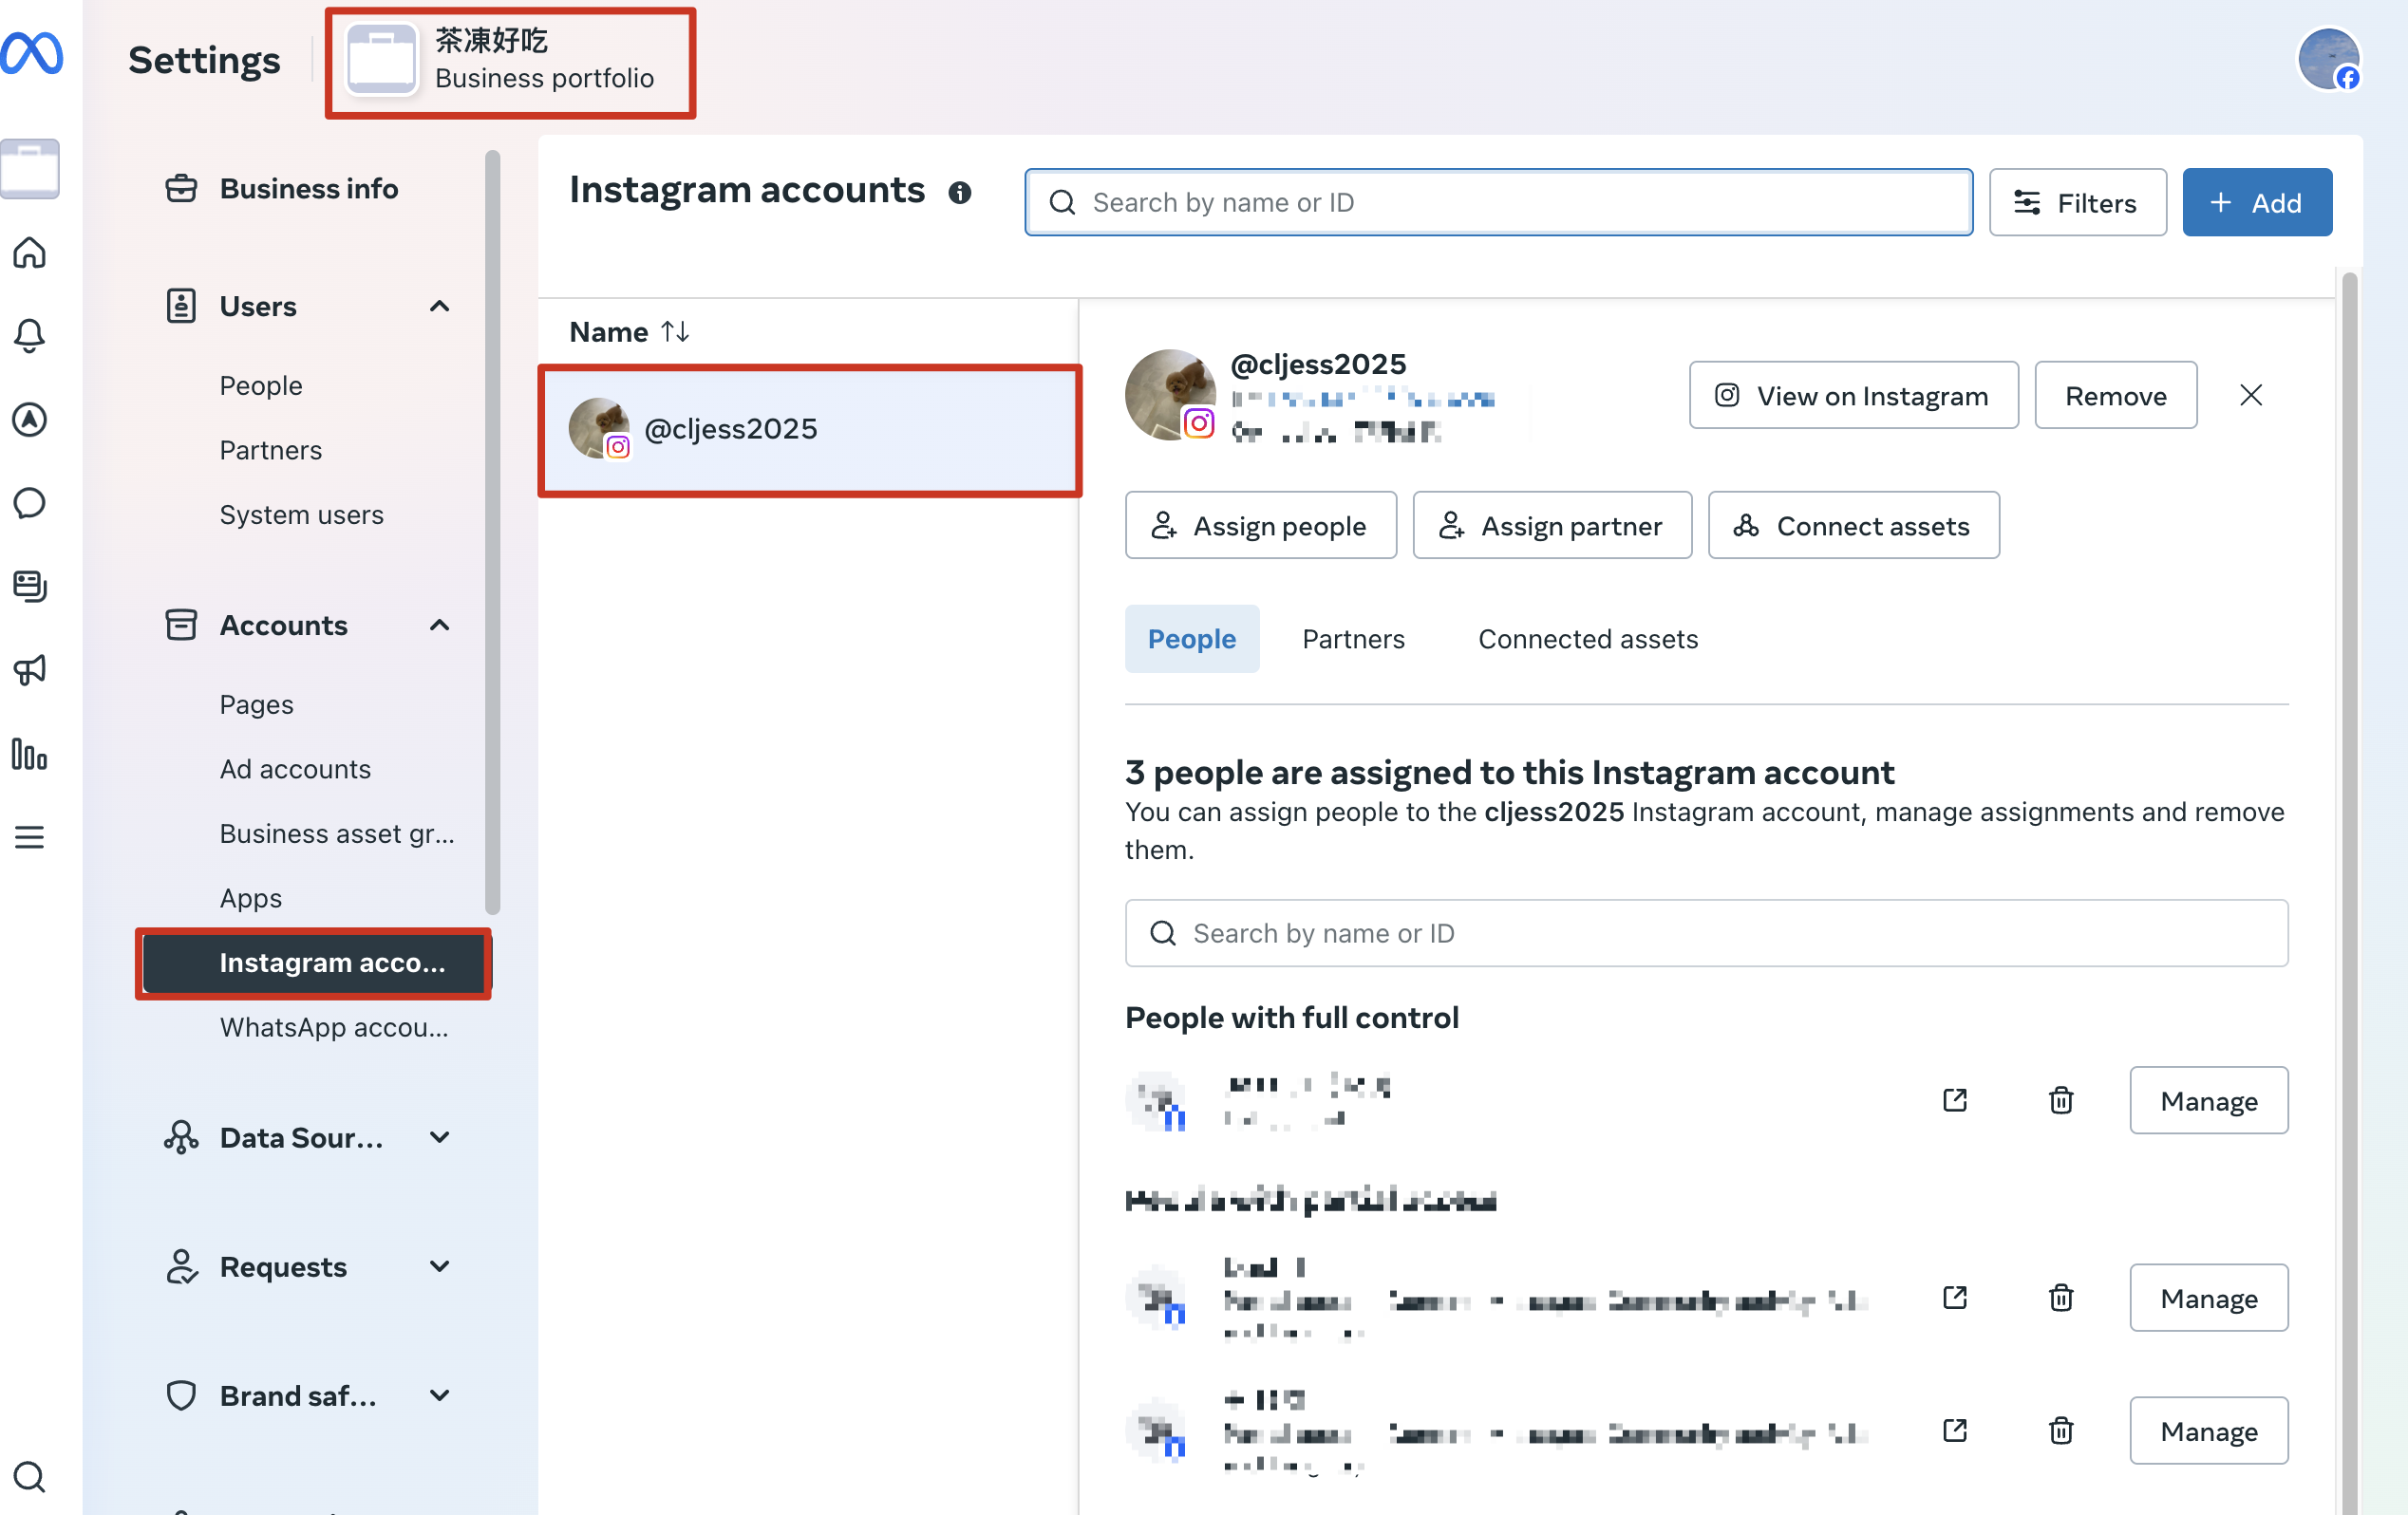Click the @cljess2025 profile picture in details
This screenshot has width=2408, height=1515.
(x=1170, y=394)
